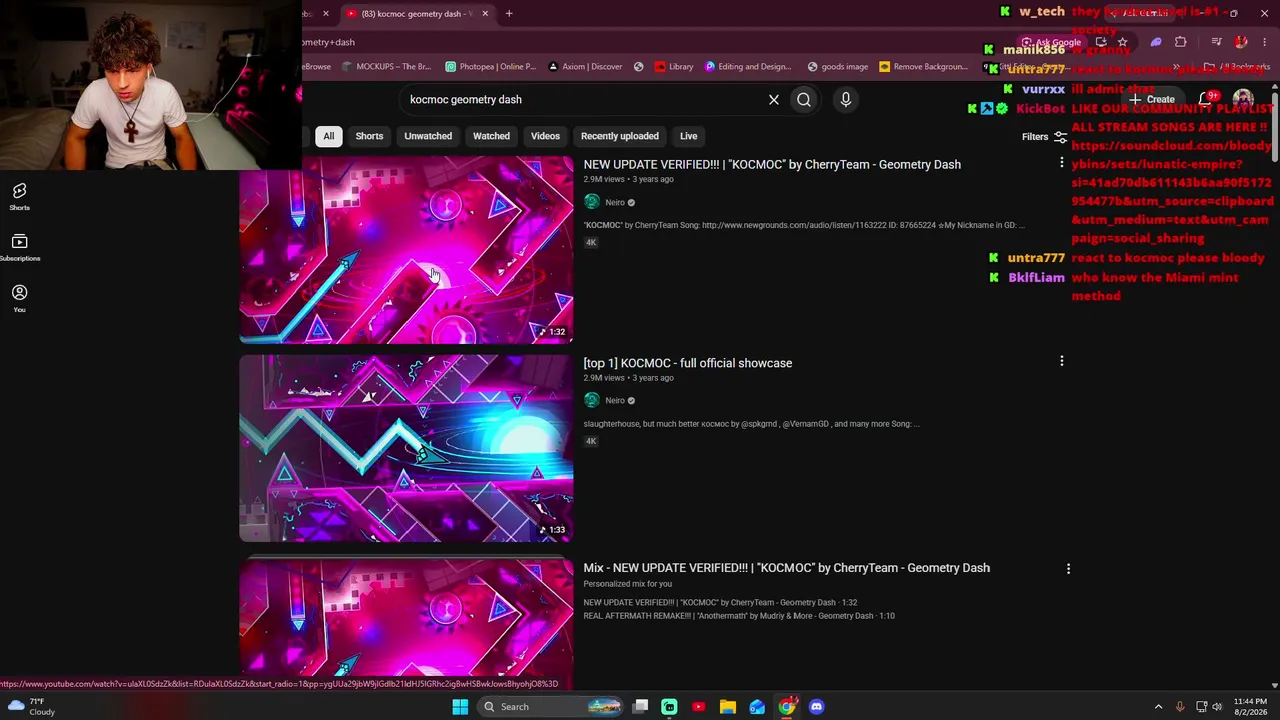Open File Explorer from the taskbar
1280x720 pixels.
[728, 707]
